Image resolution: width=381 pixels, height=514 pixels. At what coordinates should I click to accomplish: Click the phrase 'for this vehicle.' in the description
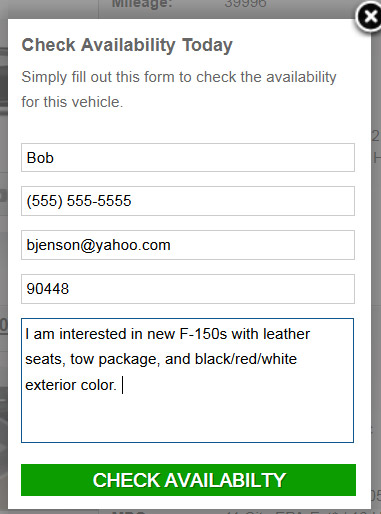coord(72,102)
